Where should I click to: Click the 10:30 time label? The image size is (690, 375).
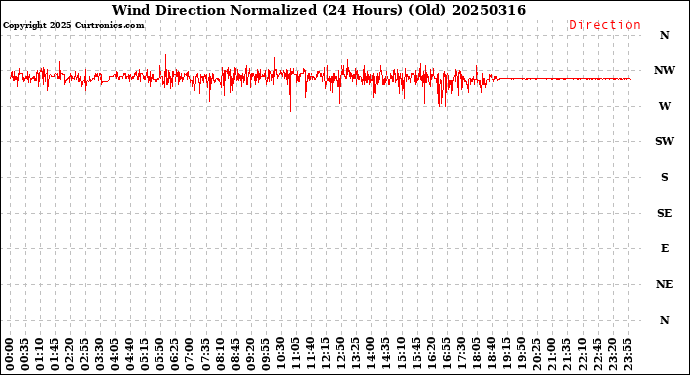281,354
